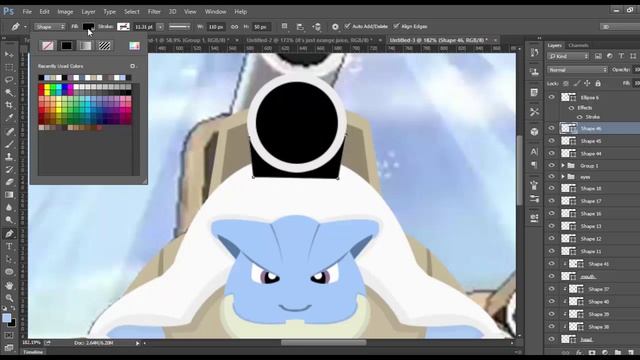Open the Normal blend mode dropdown
This screenshot has width=640, height=360.
point(578,70)
